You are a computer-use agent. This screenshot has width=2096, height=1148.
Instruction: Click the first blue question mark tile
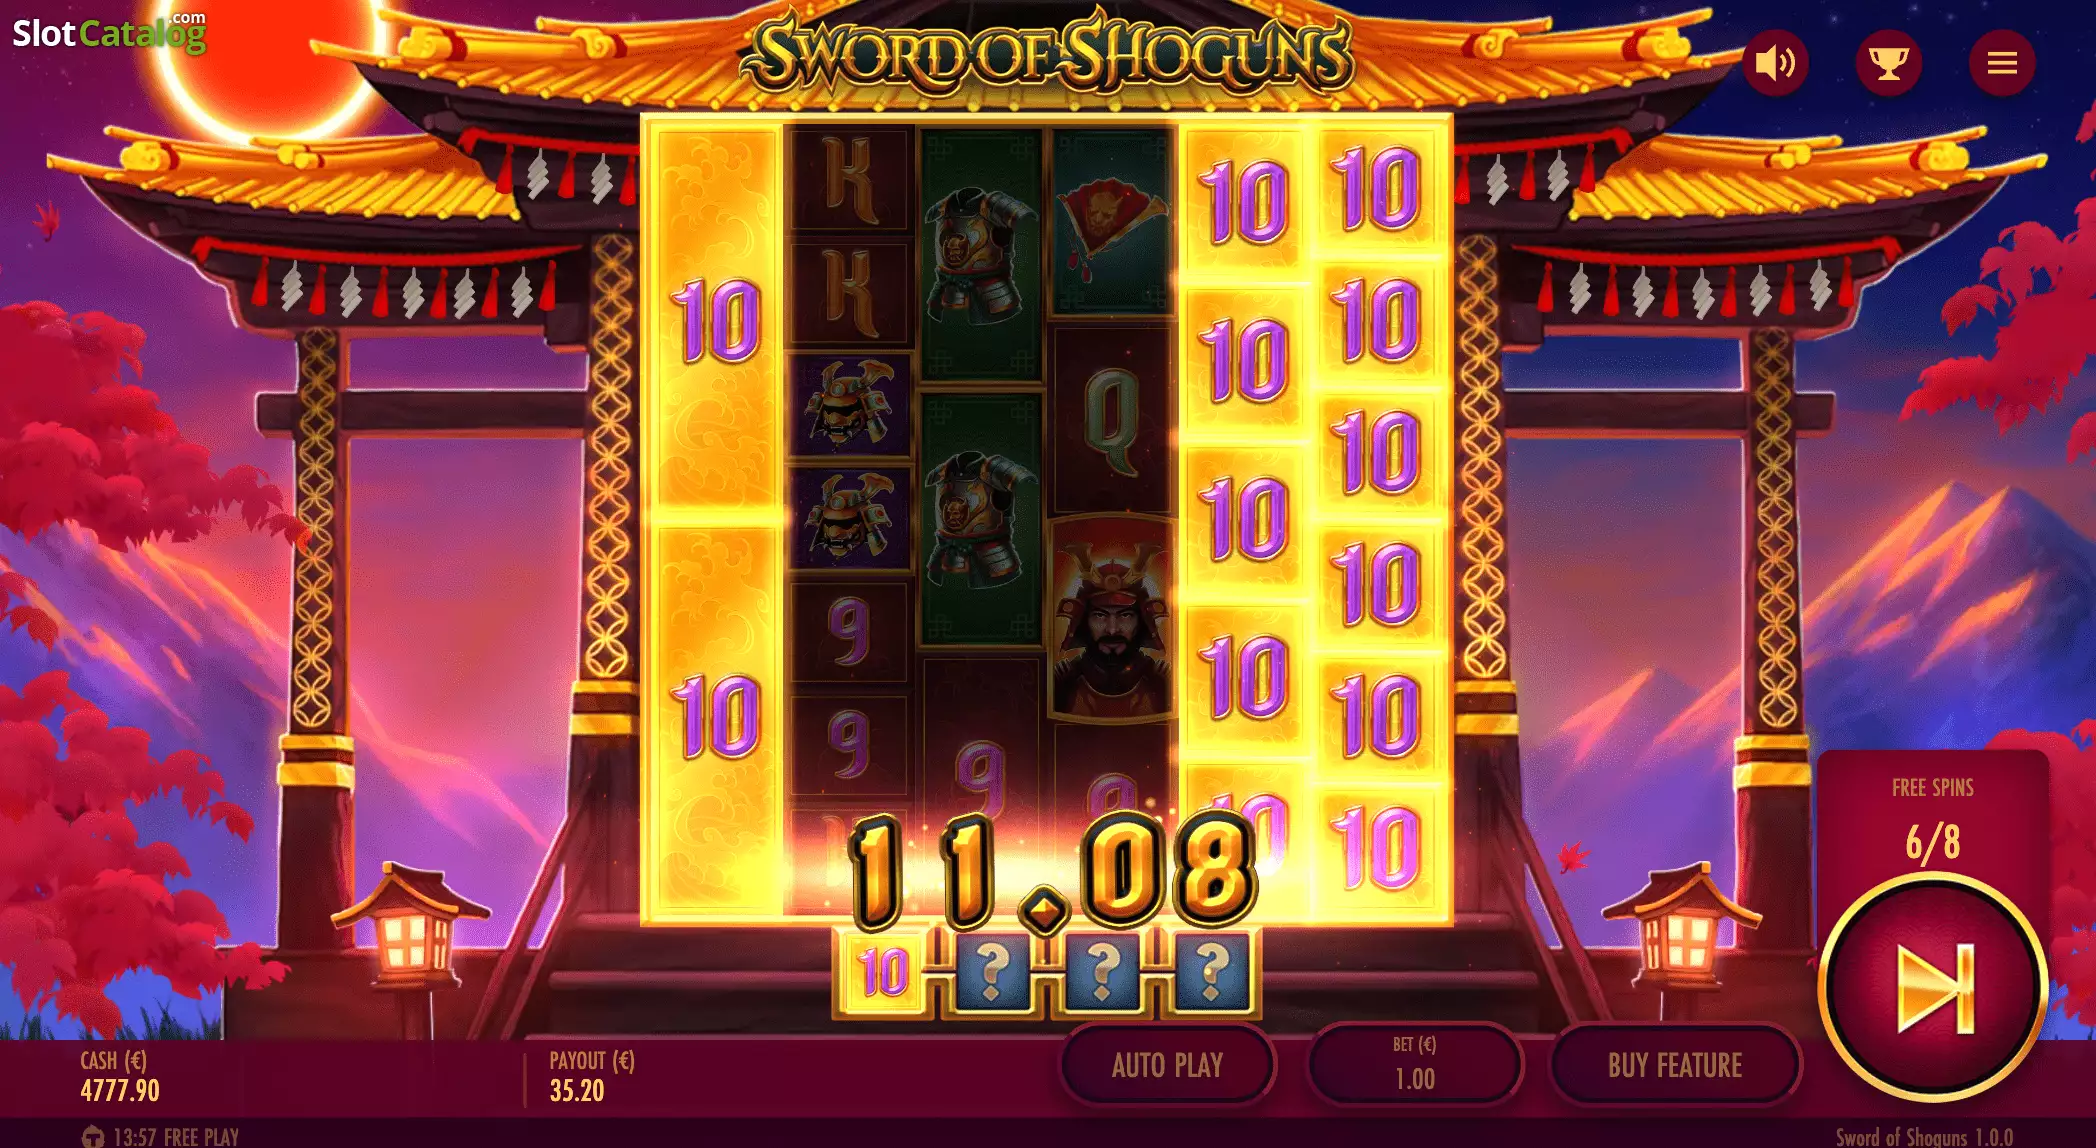[992, 972]
